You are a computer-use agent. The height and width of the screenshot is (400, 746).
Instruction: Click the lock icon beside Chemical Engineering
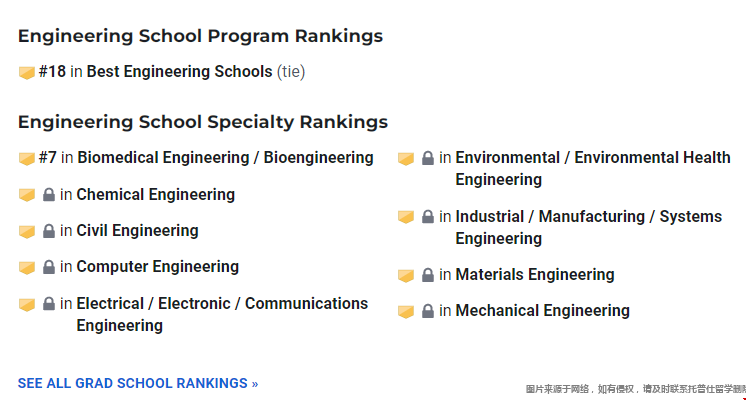(49, 195)
